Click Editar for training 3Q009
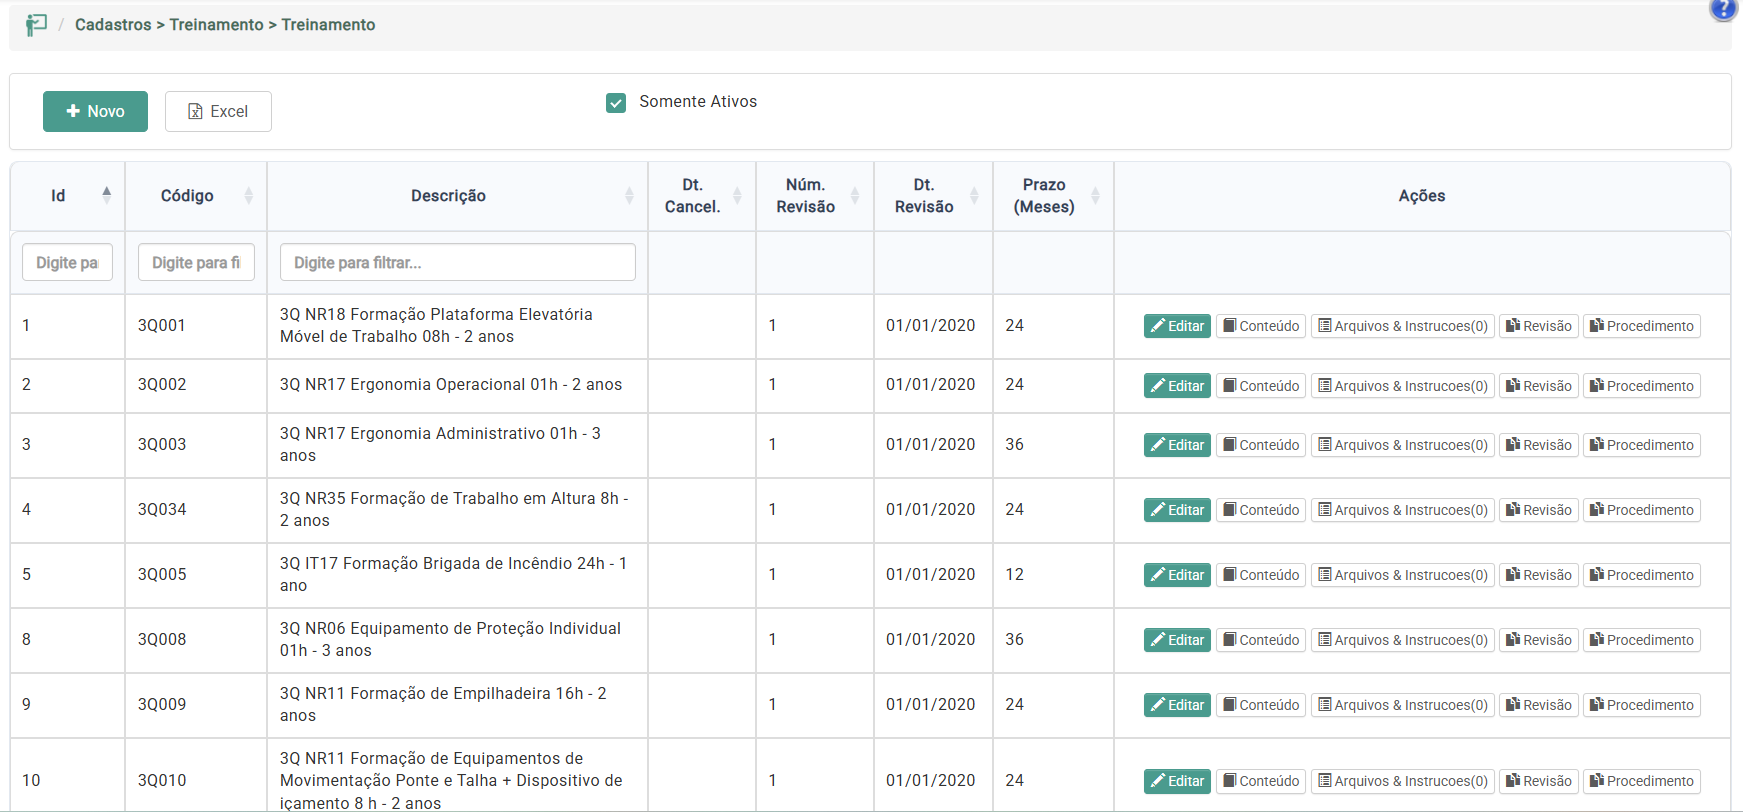1743x812 pixels. point(1177,705)
